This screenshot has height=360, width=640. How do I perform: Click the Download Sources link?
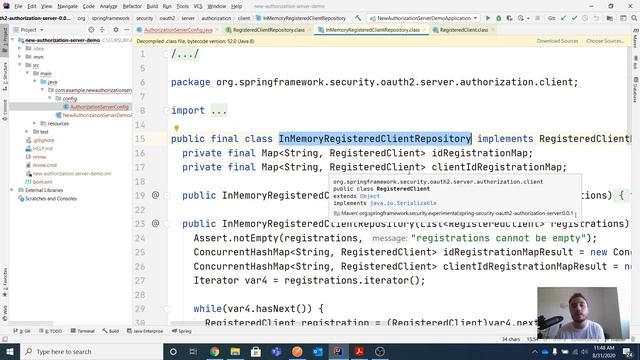(x=557, y=41)
